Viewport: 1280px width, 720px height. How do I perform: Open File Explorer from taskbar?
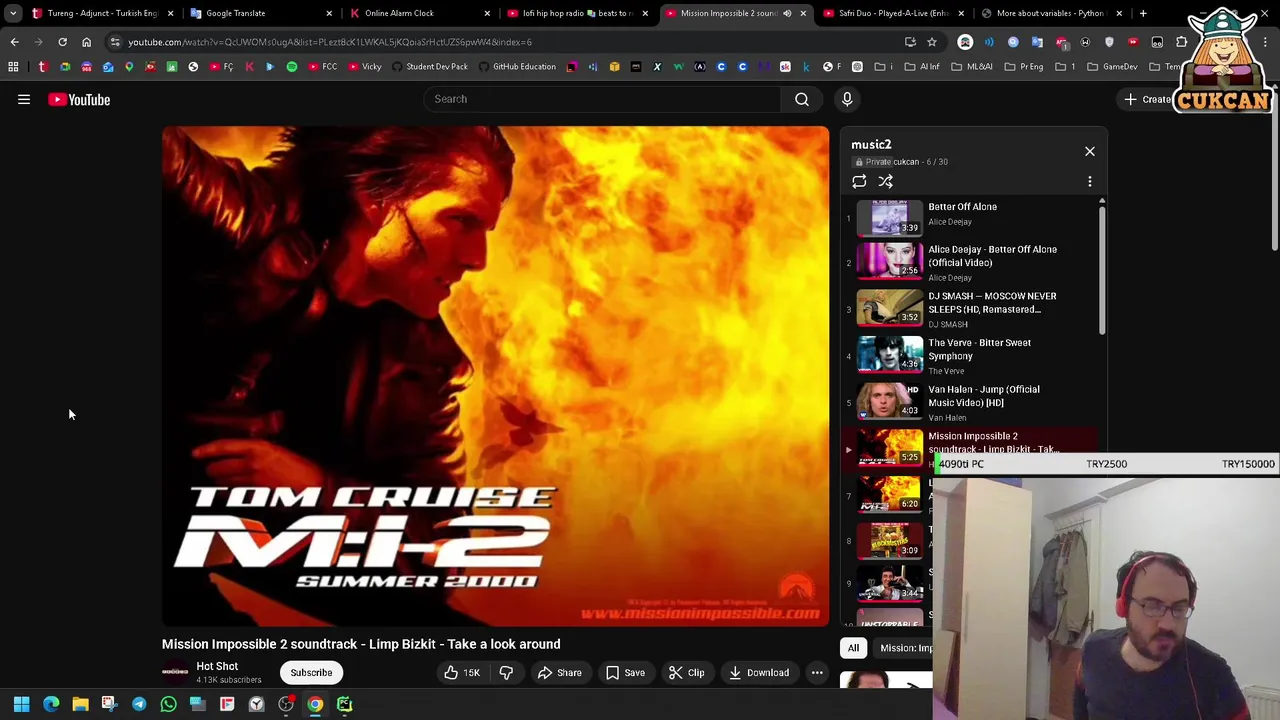point(80,704)
